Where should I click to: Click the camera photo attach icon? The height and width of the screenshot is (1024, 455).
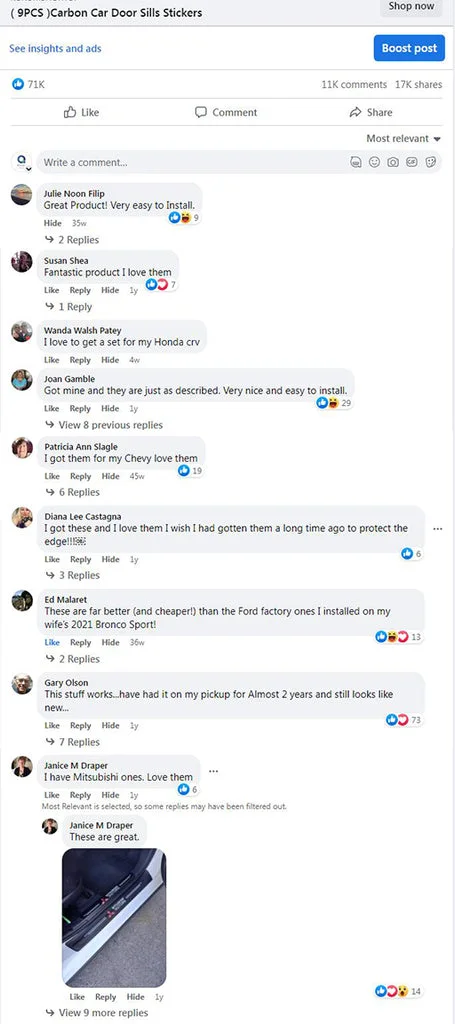tap(393, 163)
